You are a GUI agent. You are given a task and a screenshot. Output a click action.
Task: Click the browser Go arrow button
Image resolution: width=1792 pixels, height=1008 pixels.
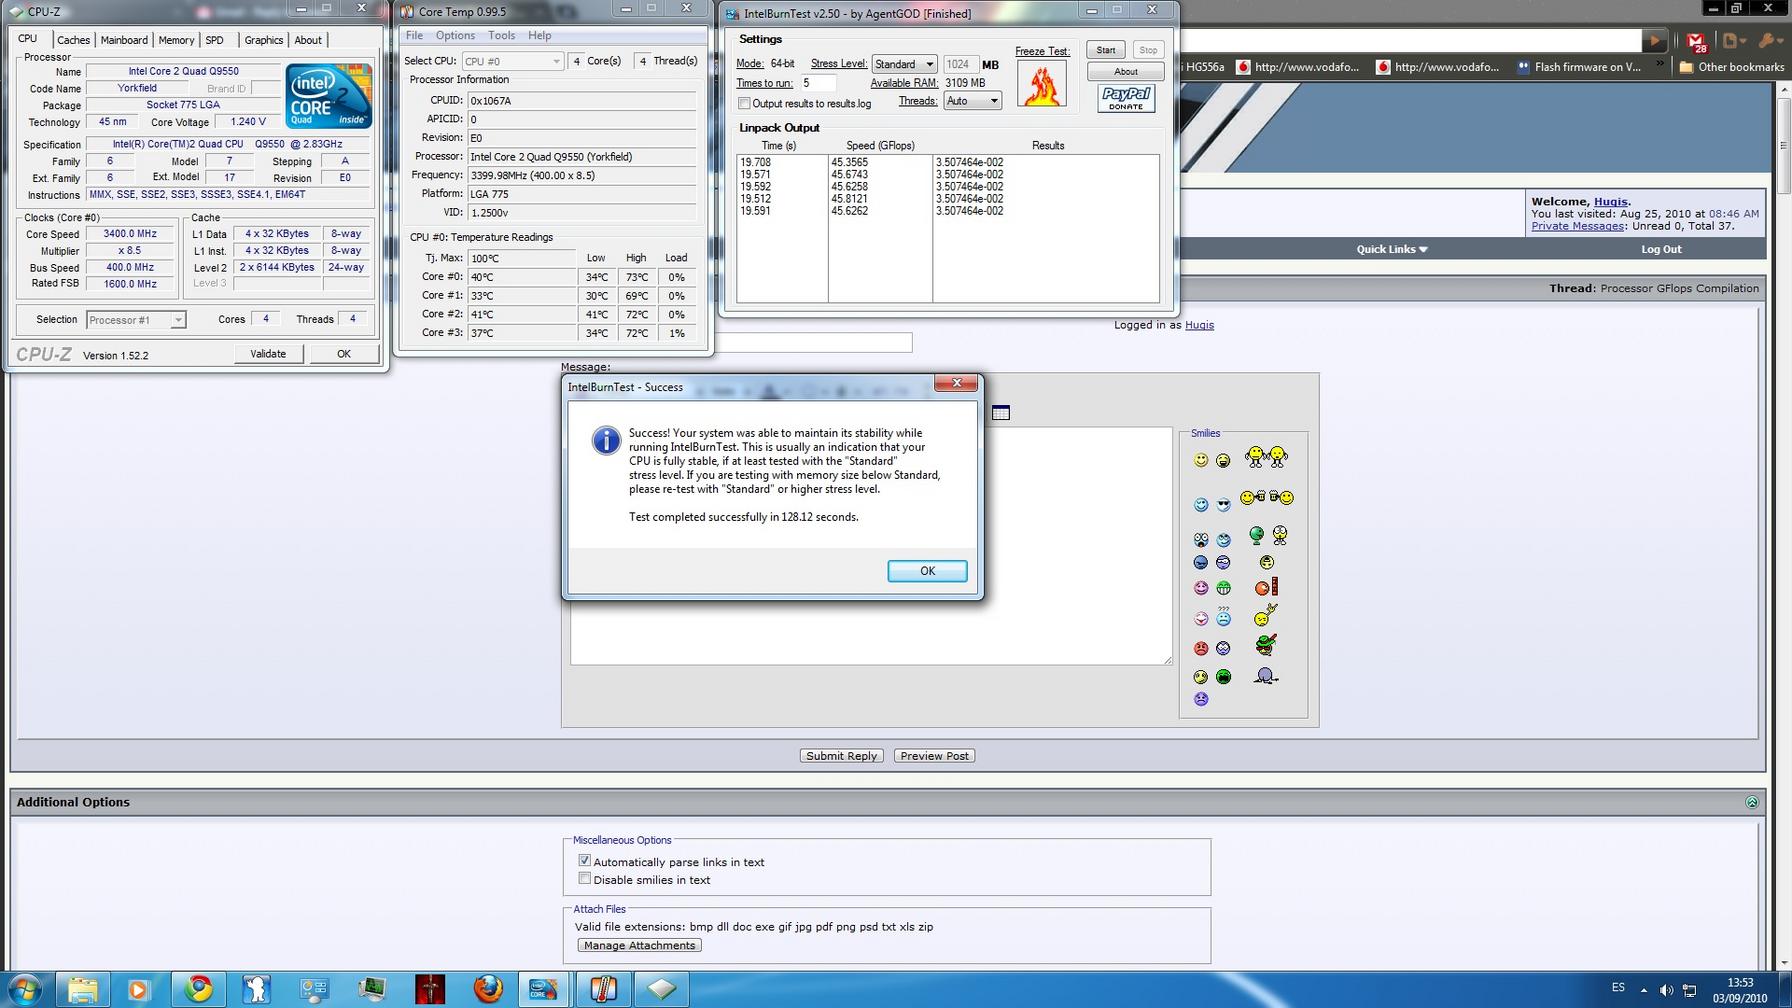pyautogui.click(x=1655, y=41)
